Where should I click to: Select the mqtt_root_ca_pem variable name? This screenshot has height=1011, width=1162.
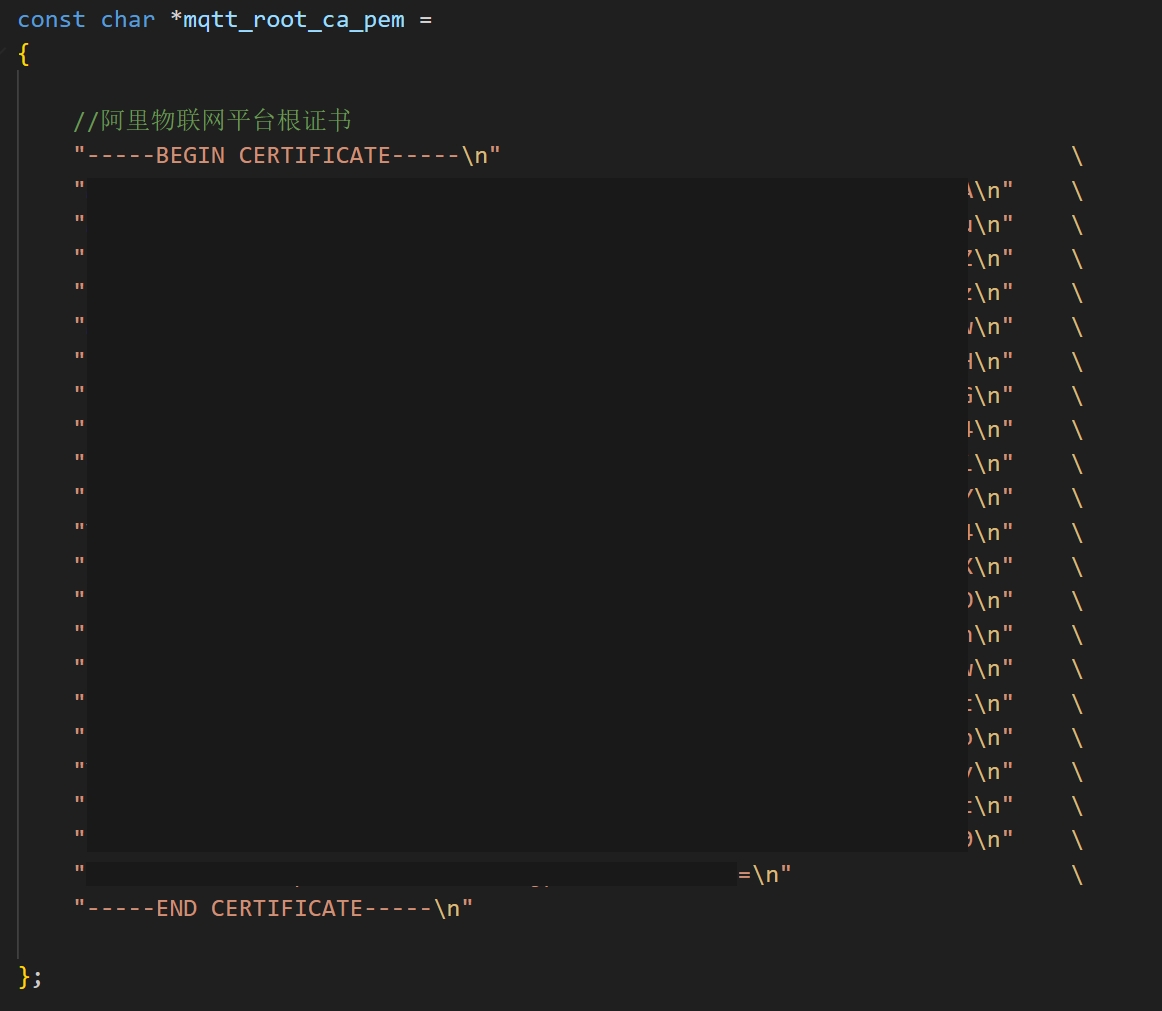(294, 20)
